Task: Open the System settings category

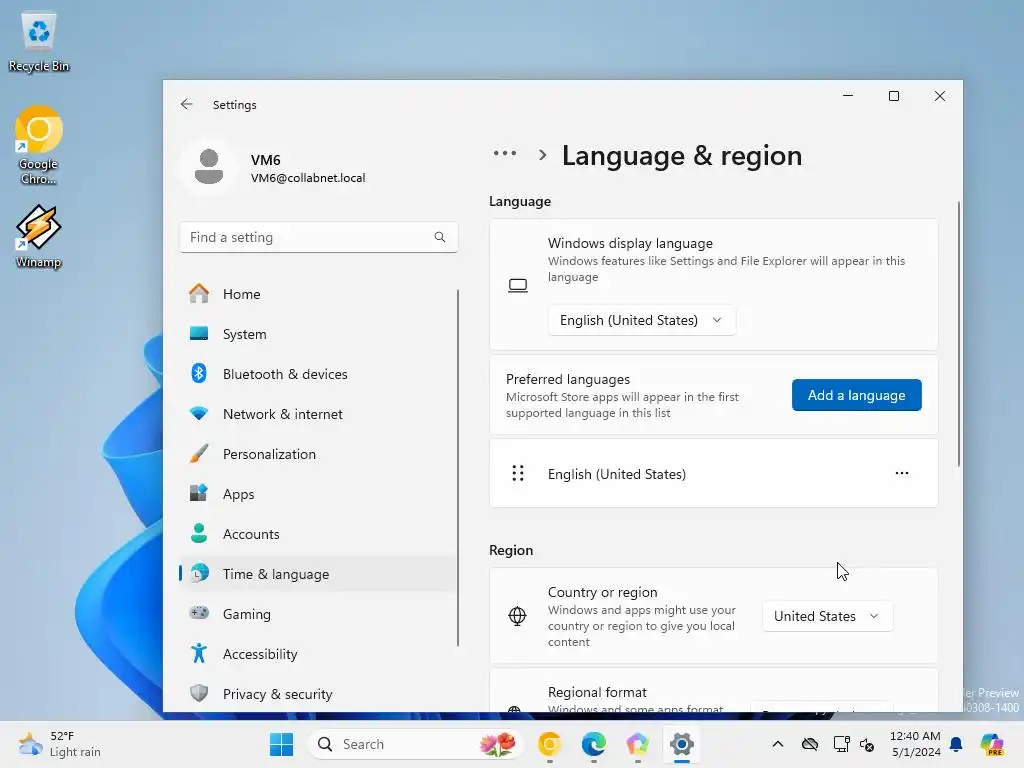Action: [x=318, y=334]
